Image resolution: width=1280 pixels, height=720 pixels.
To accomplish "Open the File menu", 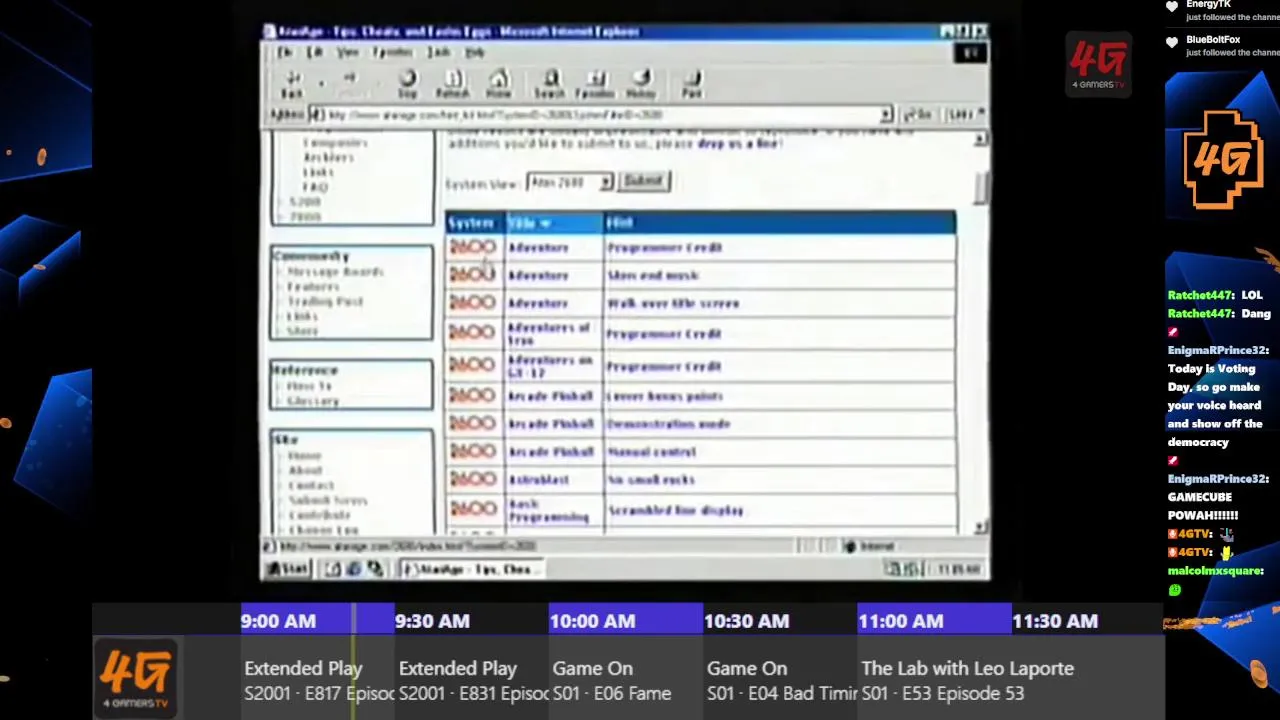I will point(285,52).
